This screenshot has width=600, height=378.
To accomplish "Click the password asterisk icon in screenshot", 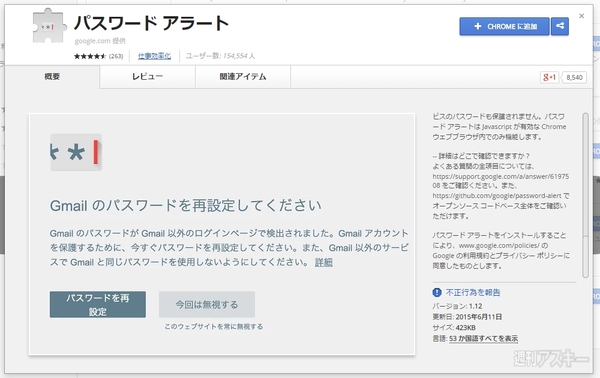I will 76,152.
